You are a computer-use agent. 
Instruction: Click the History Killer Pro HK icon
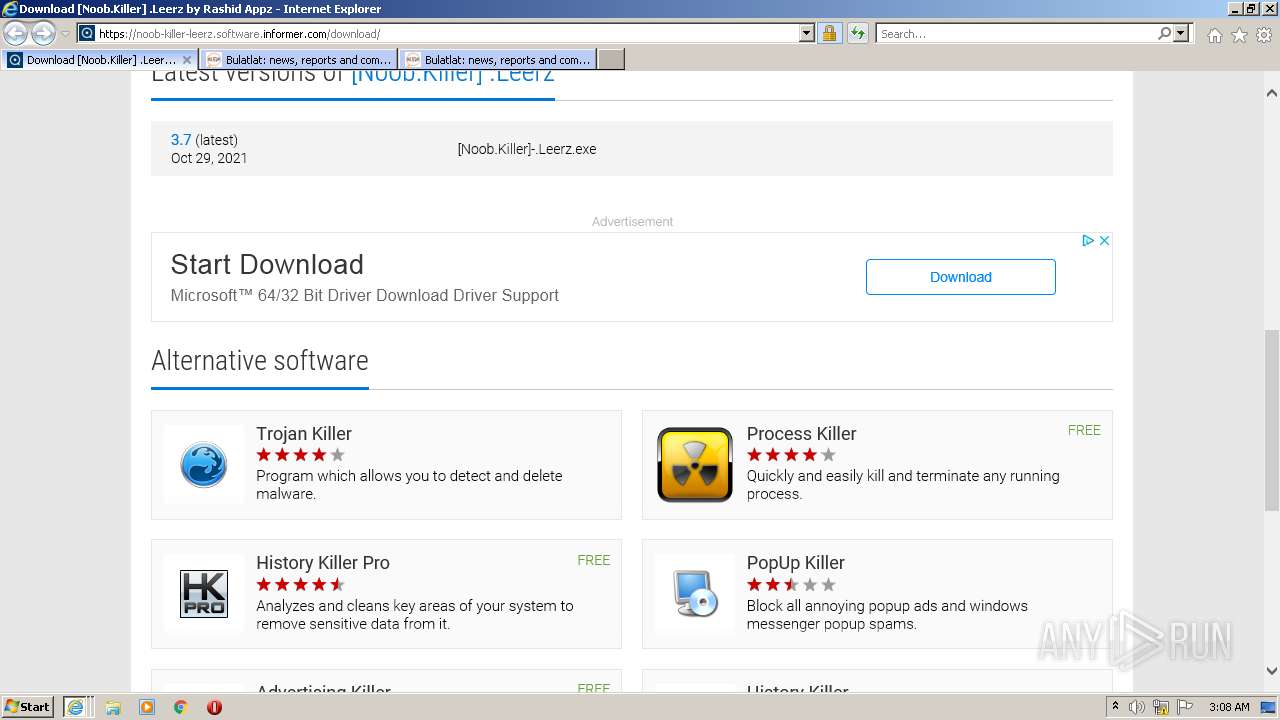204,594
